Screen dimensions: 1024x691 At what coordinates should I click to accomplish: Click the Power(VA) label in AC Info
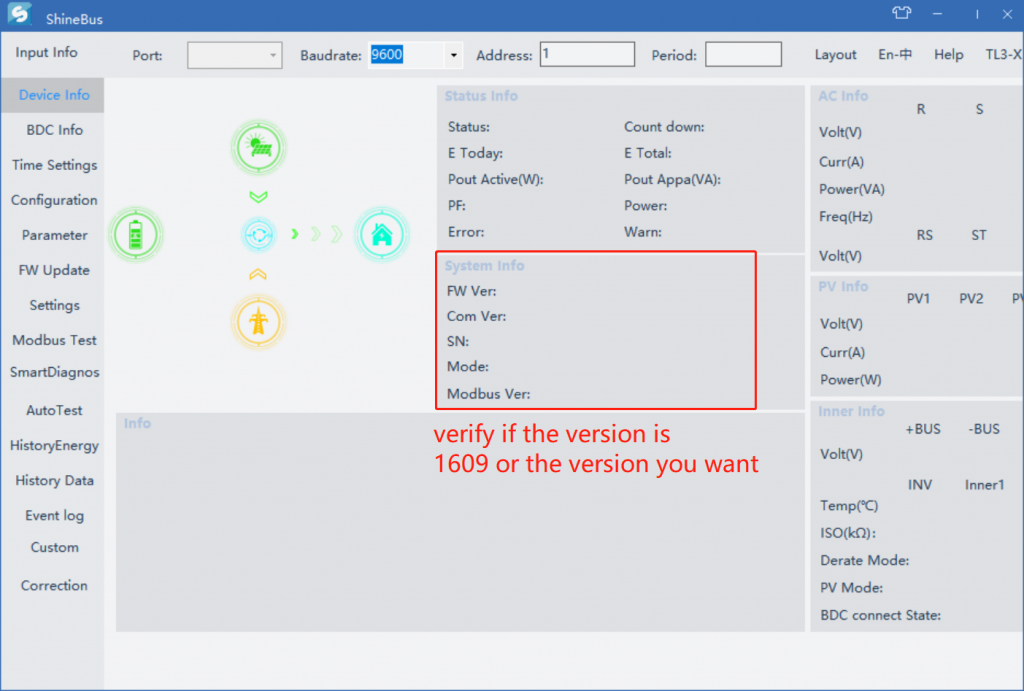click(x=852, y=189)
